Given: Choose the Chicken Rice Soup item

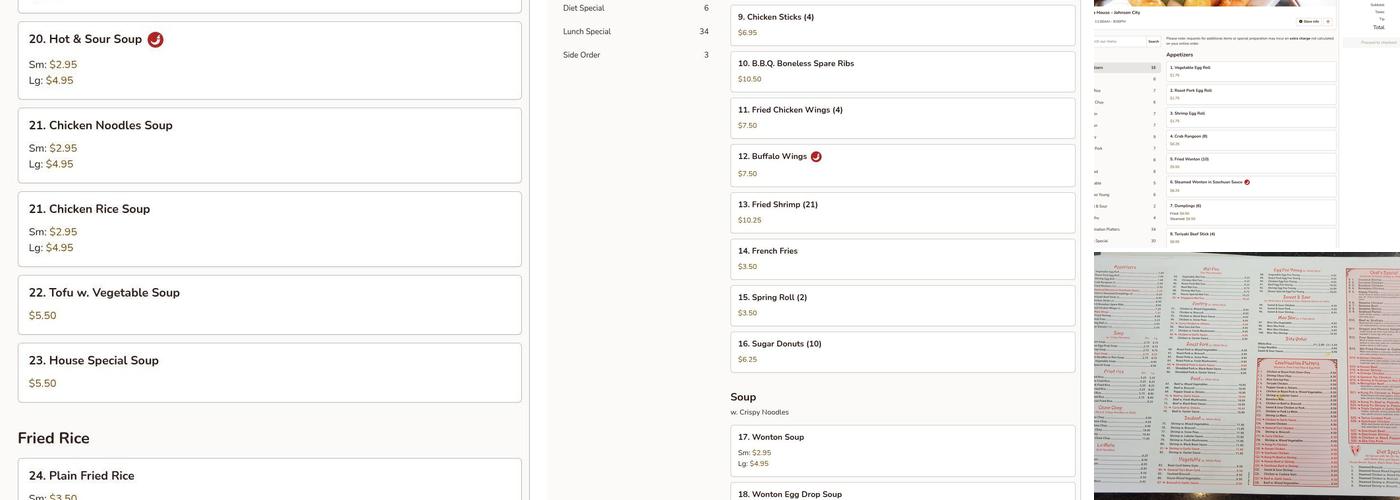Looking at the screenshot, I should coord(269,229).
